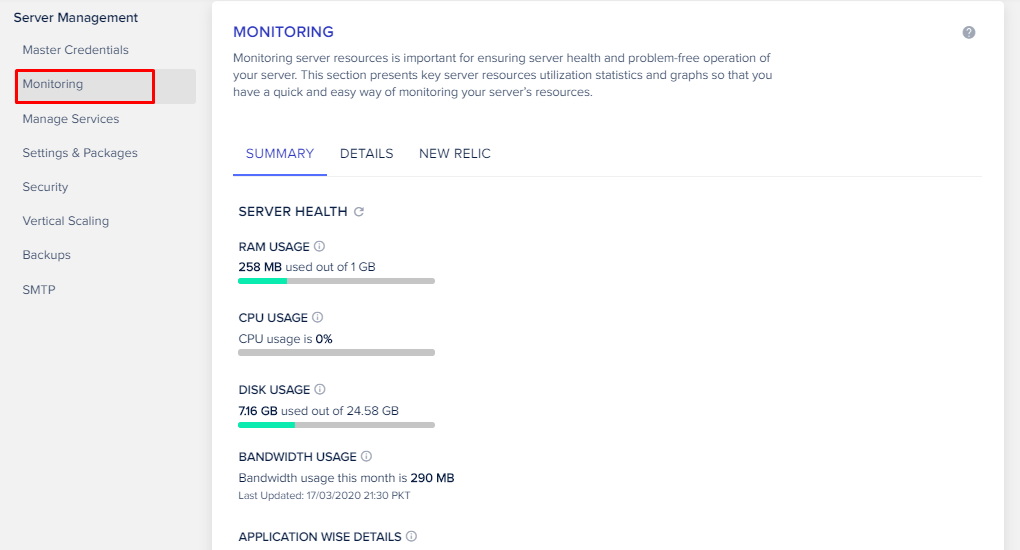The height and width of the screenshot is (550, 1020).
Task: Show RAM Usage info tooltip icon
Action: click(x=320, y=246)
